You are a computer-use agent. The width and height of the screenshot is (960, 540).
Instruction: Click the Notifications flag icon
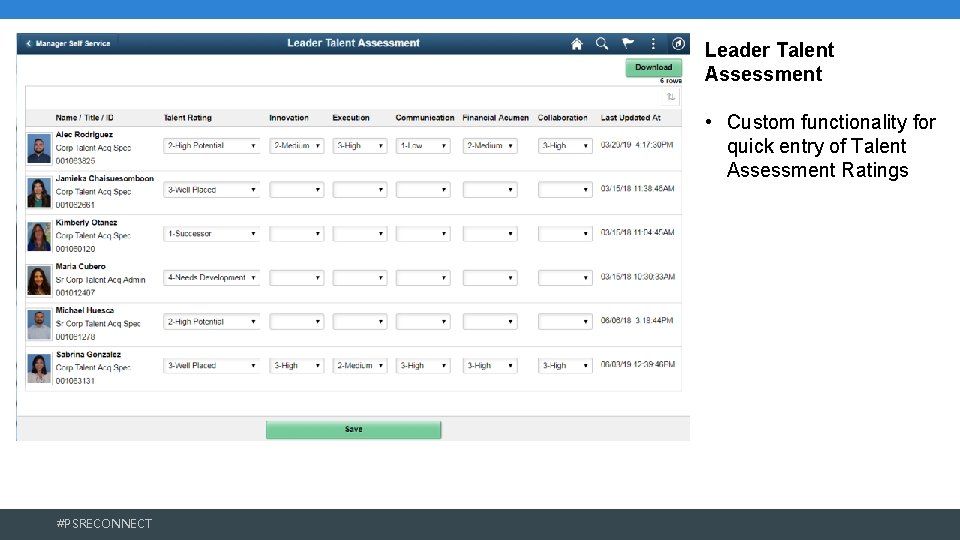pos(628,43)
